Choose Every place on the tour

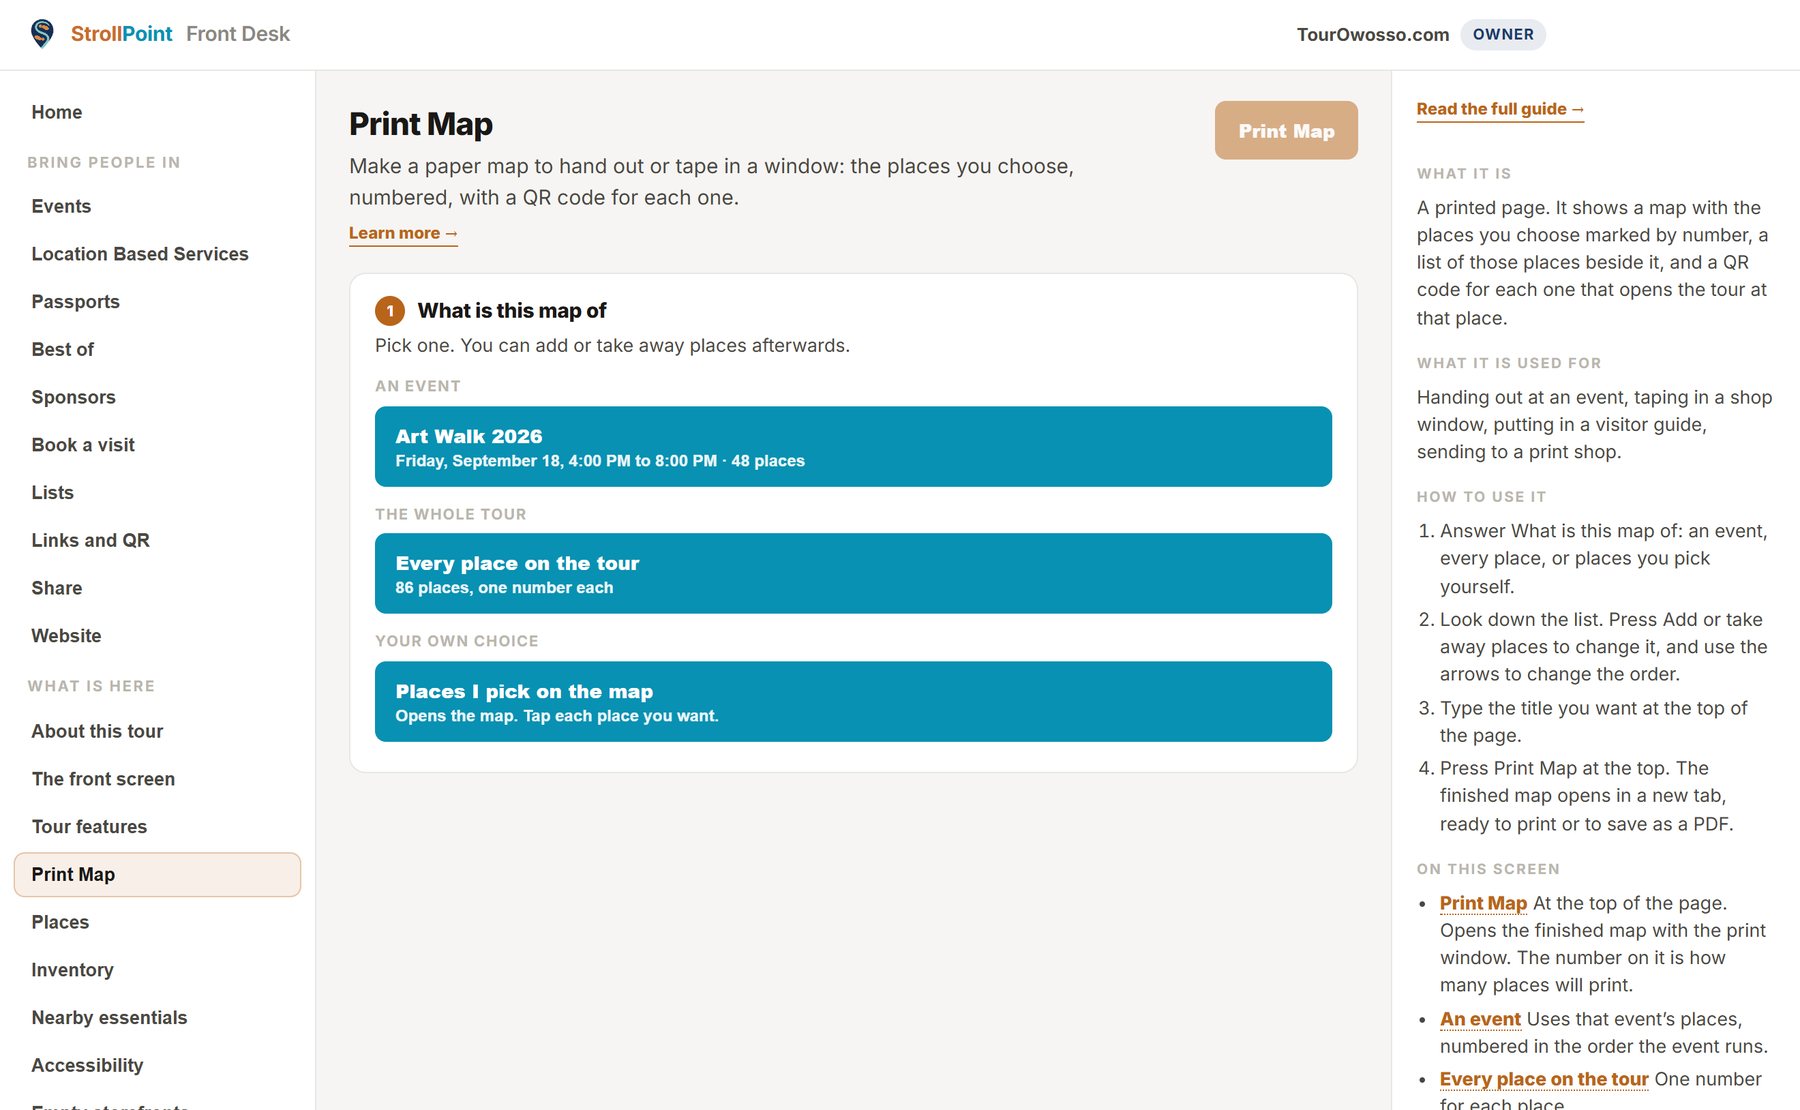click(853, 574)
